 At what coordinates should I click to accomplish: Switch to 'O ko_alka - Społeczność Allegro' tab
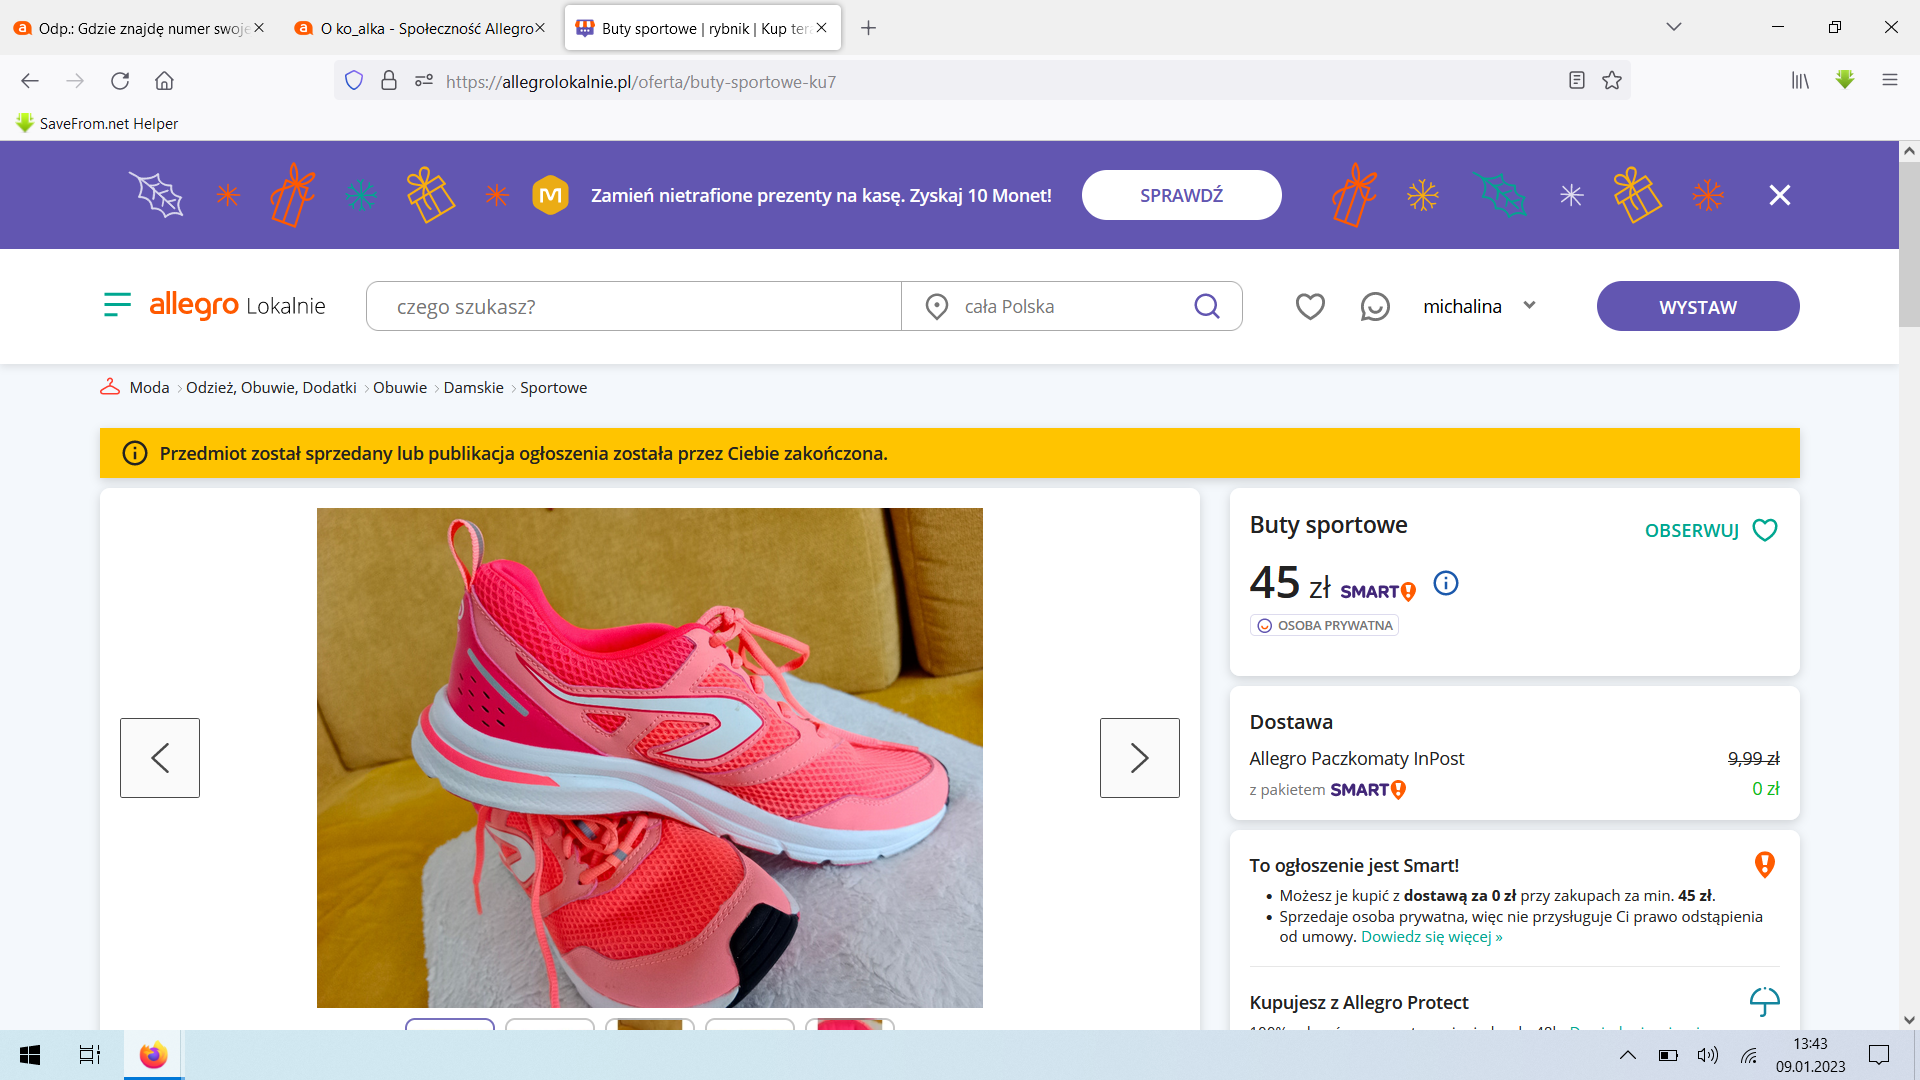420,28
